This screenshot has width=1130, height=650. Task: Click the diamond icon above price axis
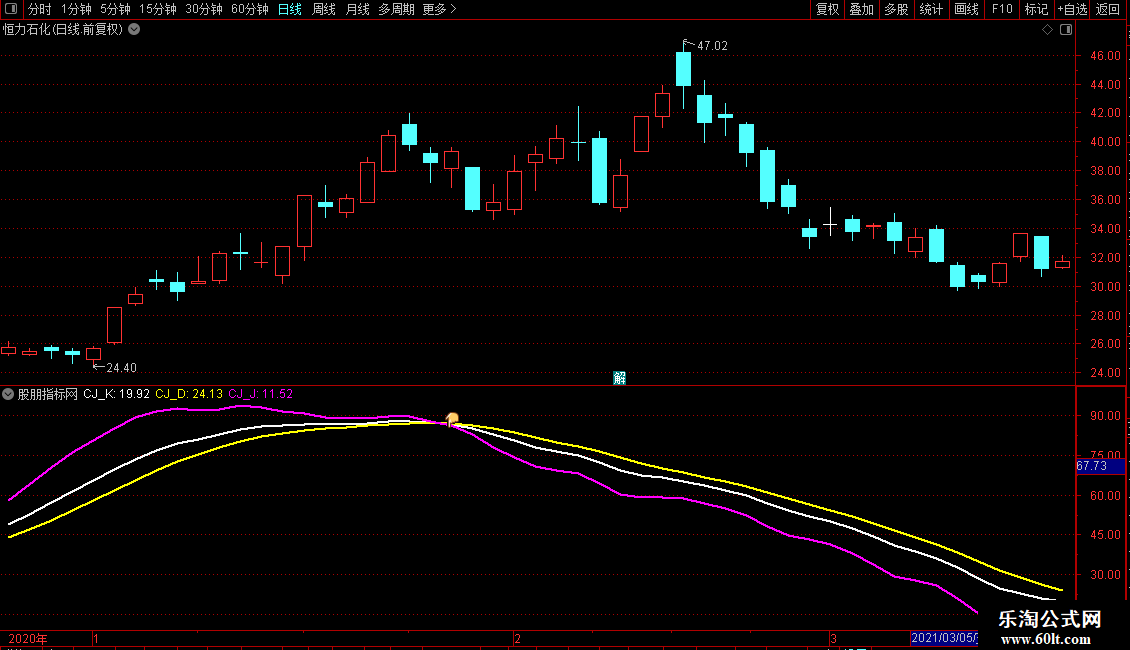tap(1048, 30)
